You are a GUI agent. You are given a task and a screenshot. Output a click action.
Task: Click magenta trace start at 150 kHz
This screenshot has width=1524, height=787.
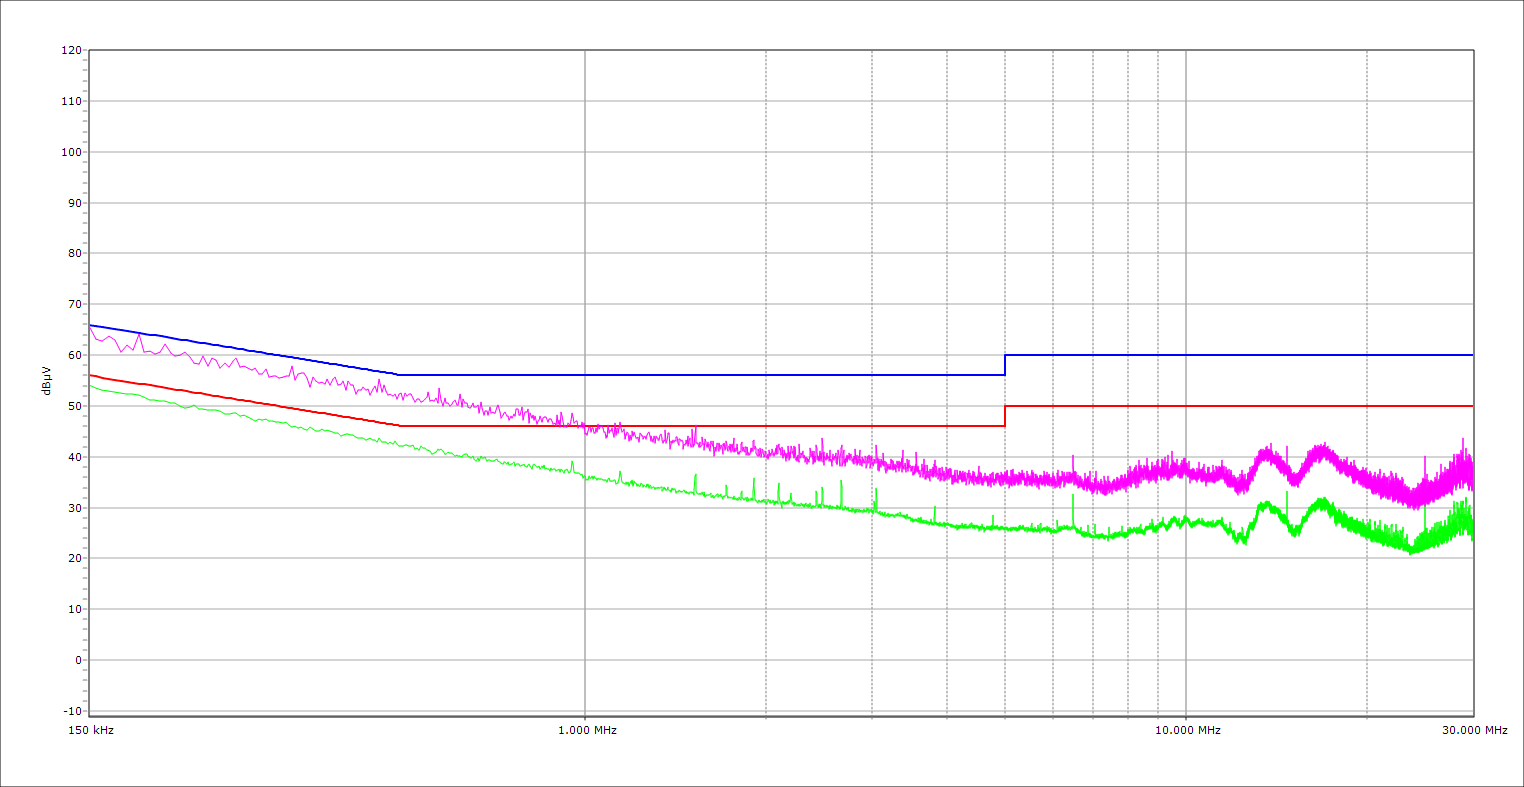coord(91,326)
